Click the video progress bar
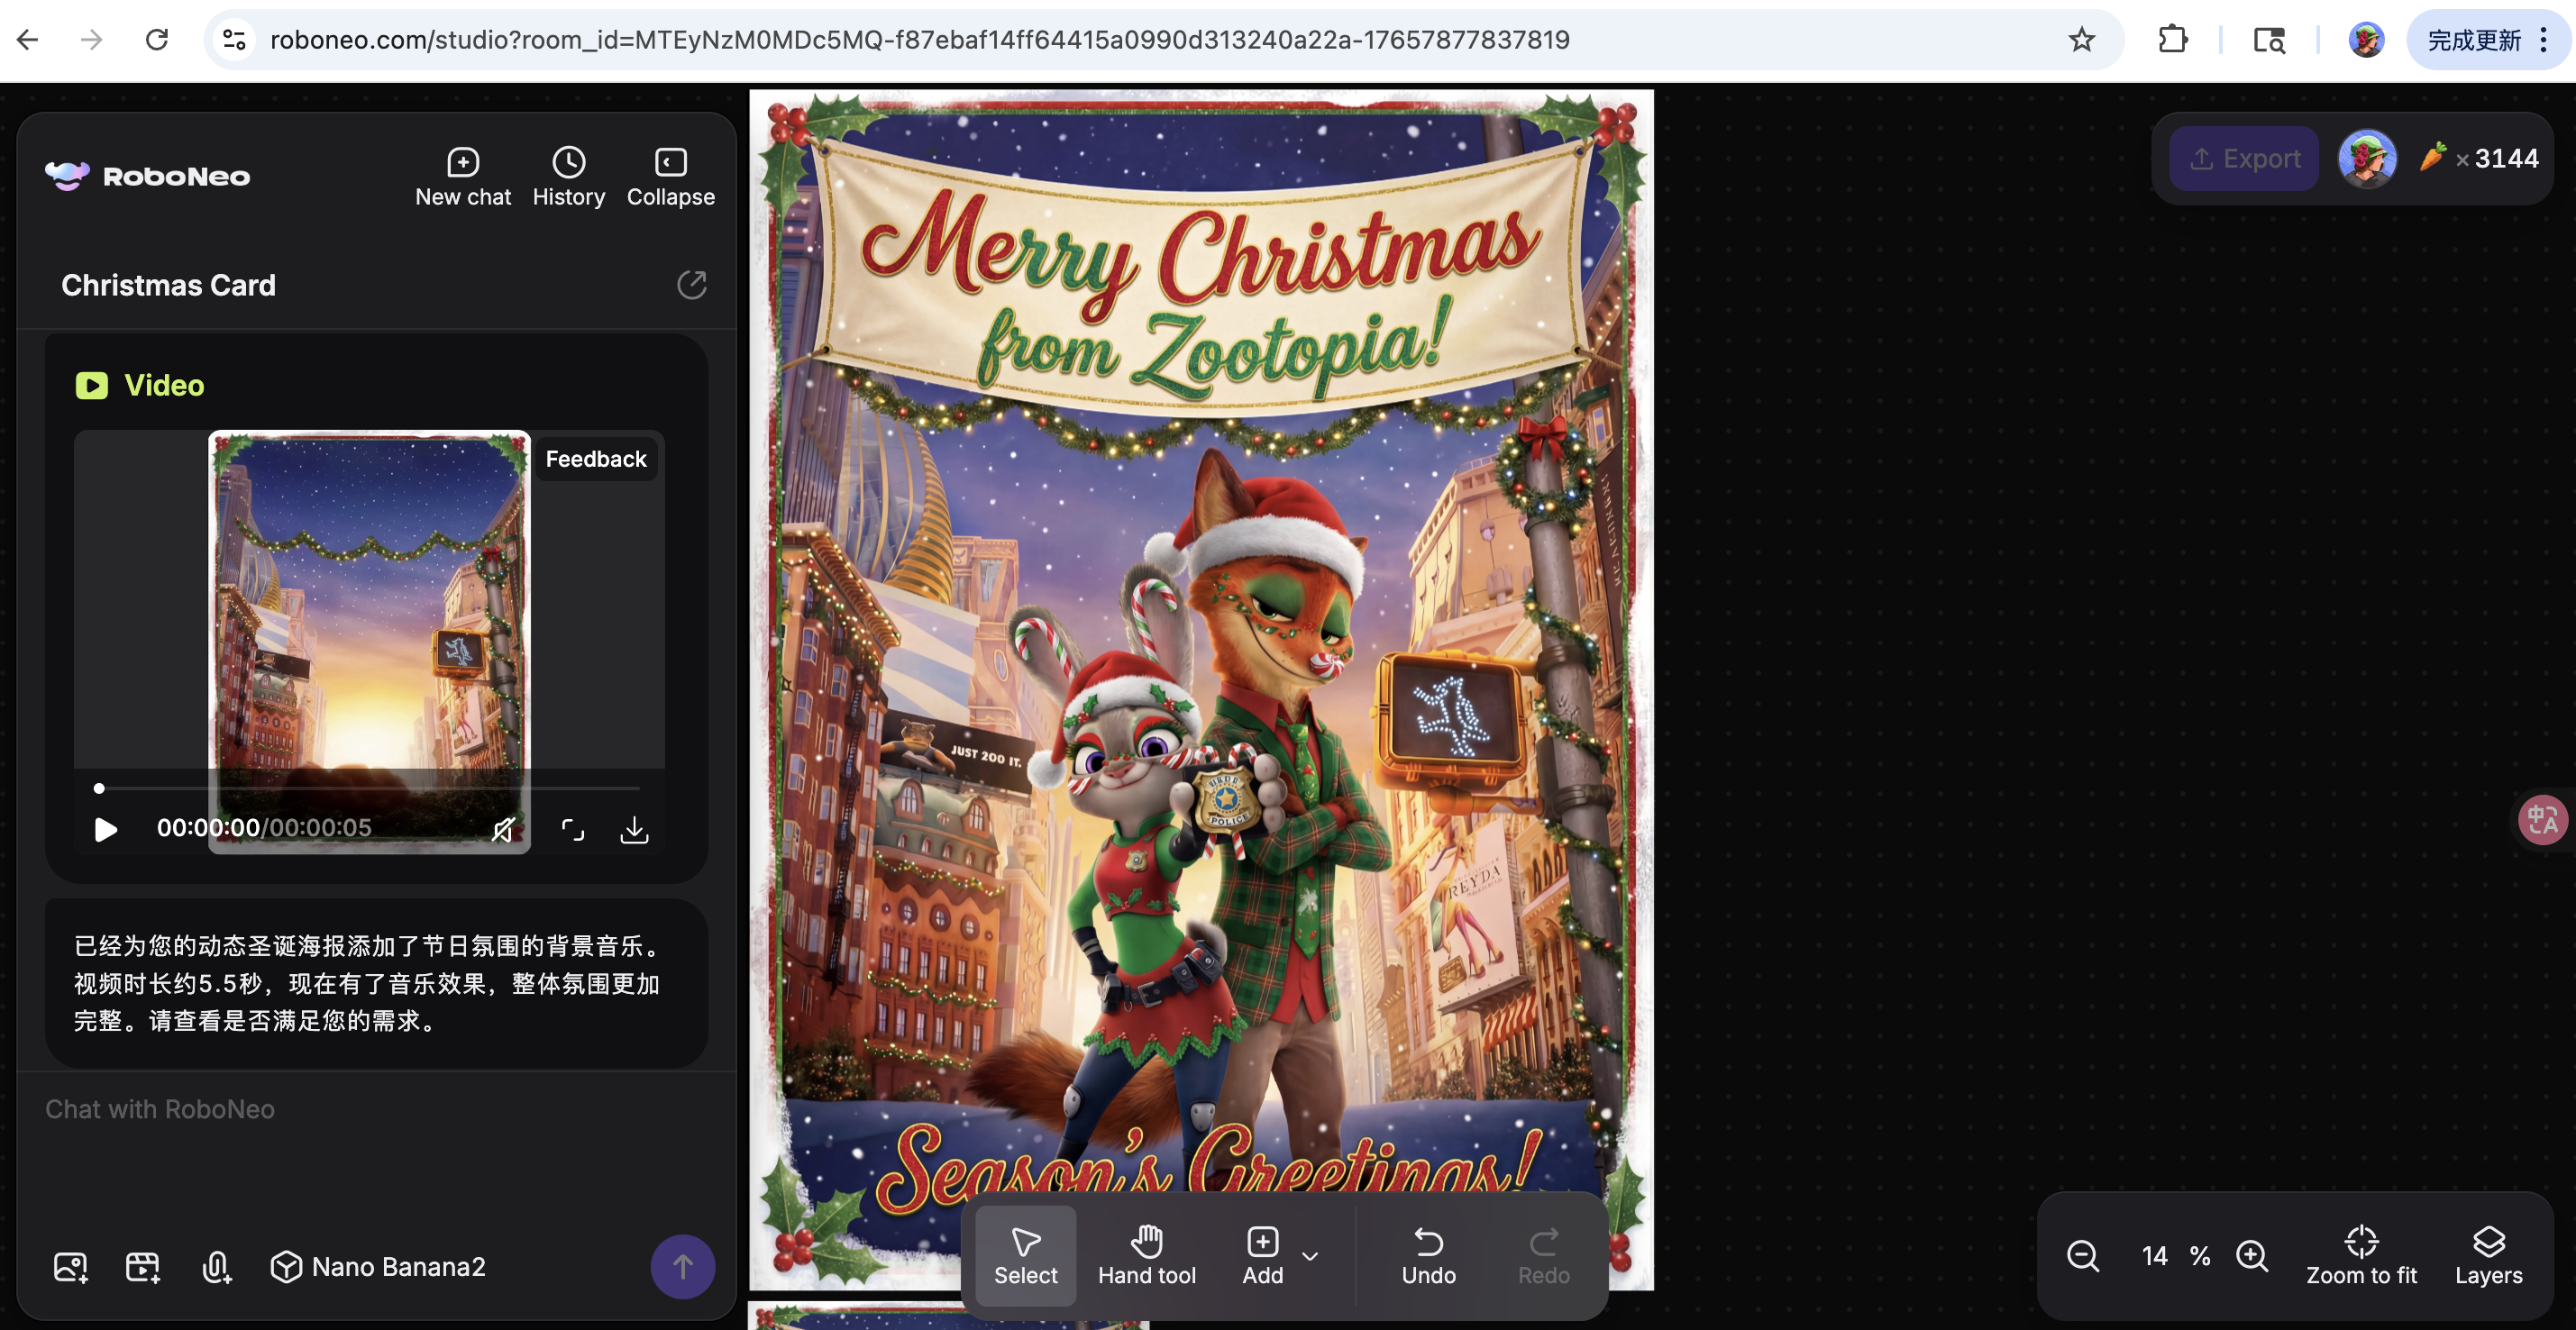Screen dimensions: 2576x1330 pos(368,788)
